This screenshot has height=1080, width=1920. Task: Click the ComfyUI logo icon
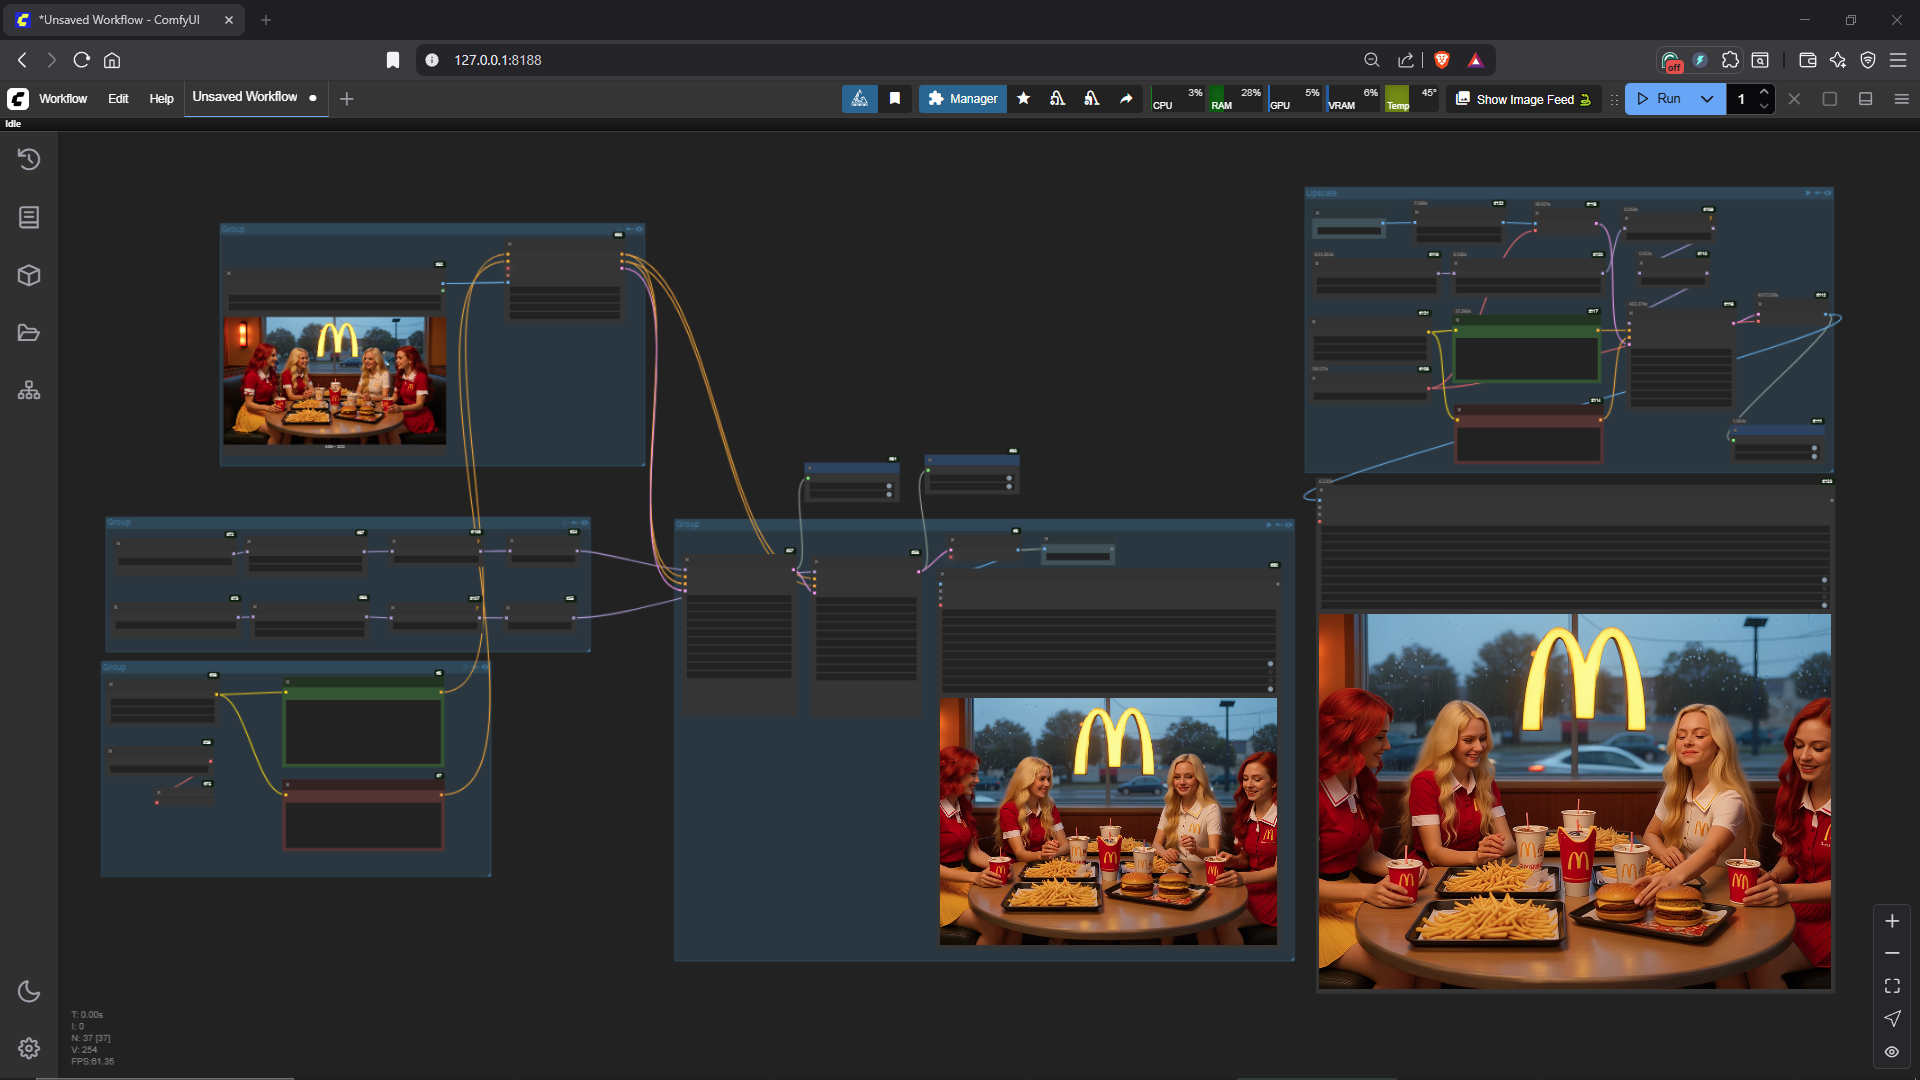click(18, 98)
